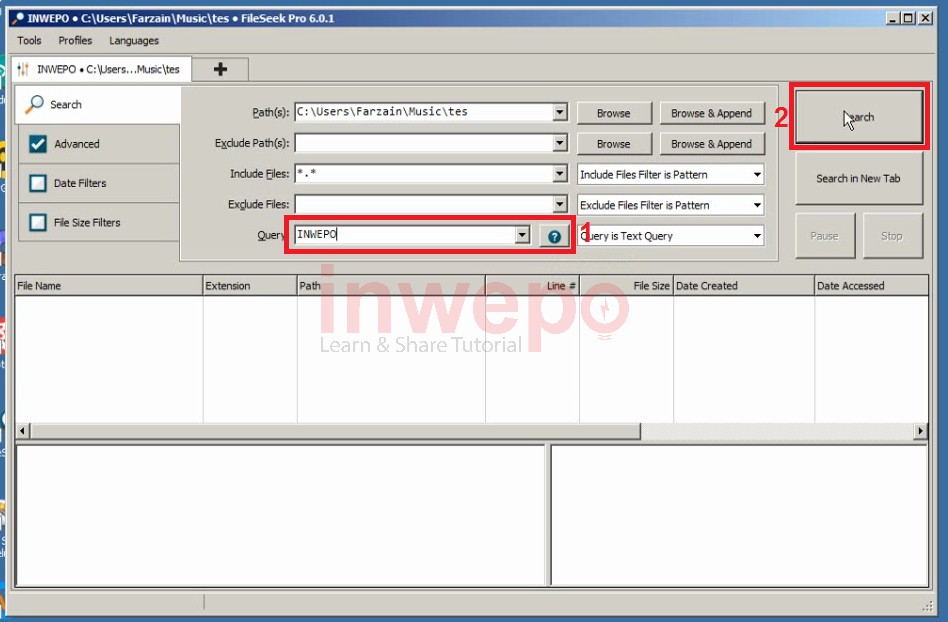This screenshot has height=622, width=948.
Task: Sort results by File Size column
Action: 626,286
